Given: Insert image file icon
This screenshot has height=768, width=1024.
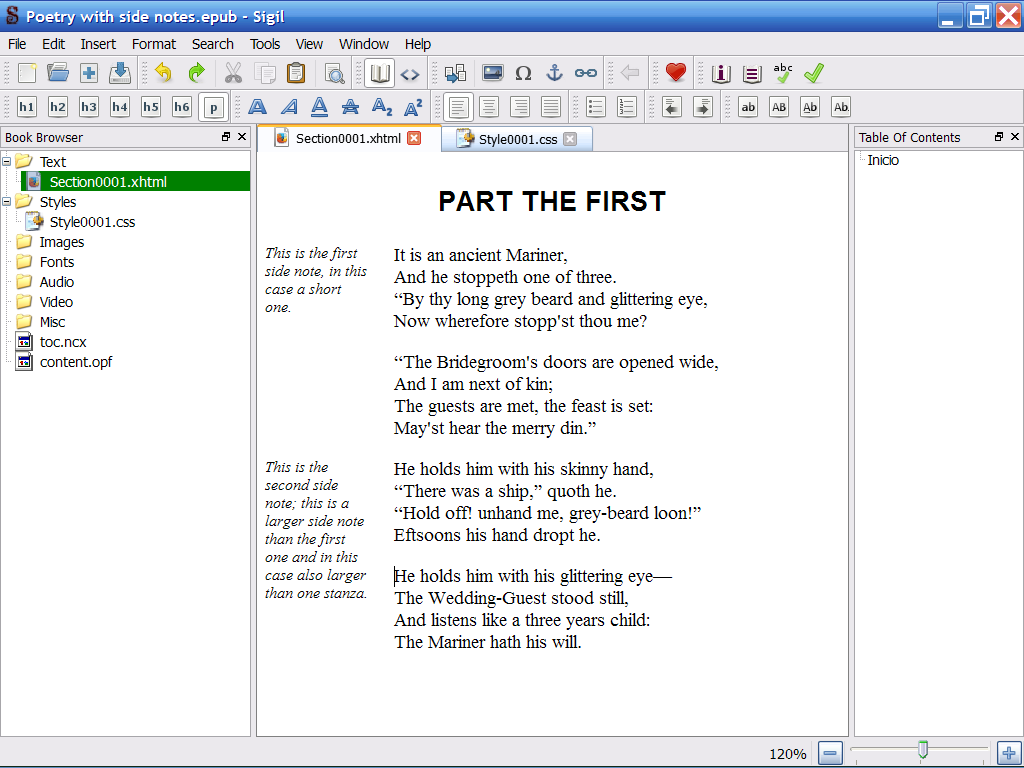Looking at the screenshot, I should (x=492, y=73).
